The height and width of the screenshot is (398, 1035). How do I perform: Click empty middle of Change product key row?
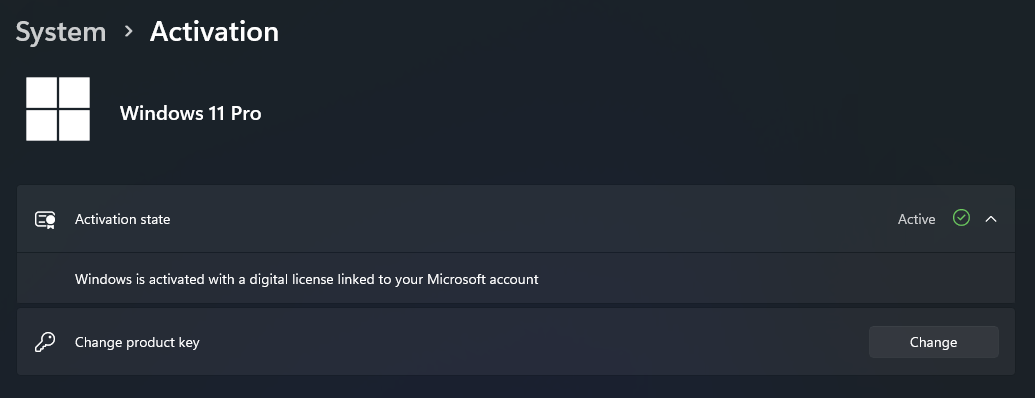click(x=528, y=342)
